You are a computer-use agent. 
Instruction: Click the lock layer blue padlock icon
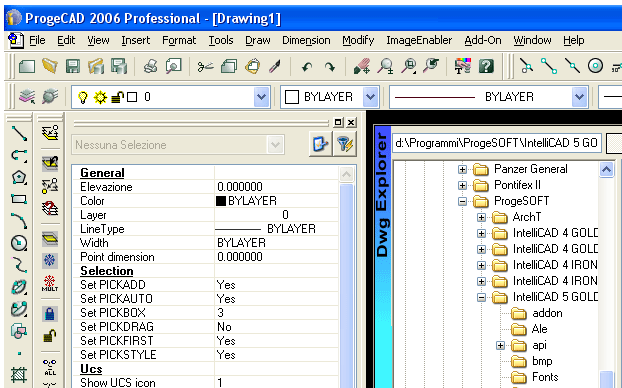coord(50,314)
